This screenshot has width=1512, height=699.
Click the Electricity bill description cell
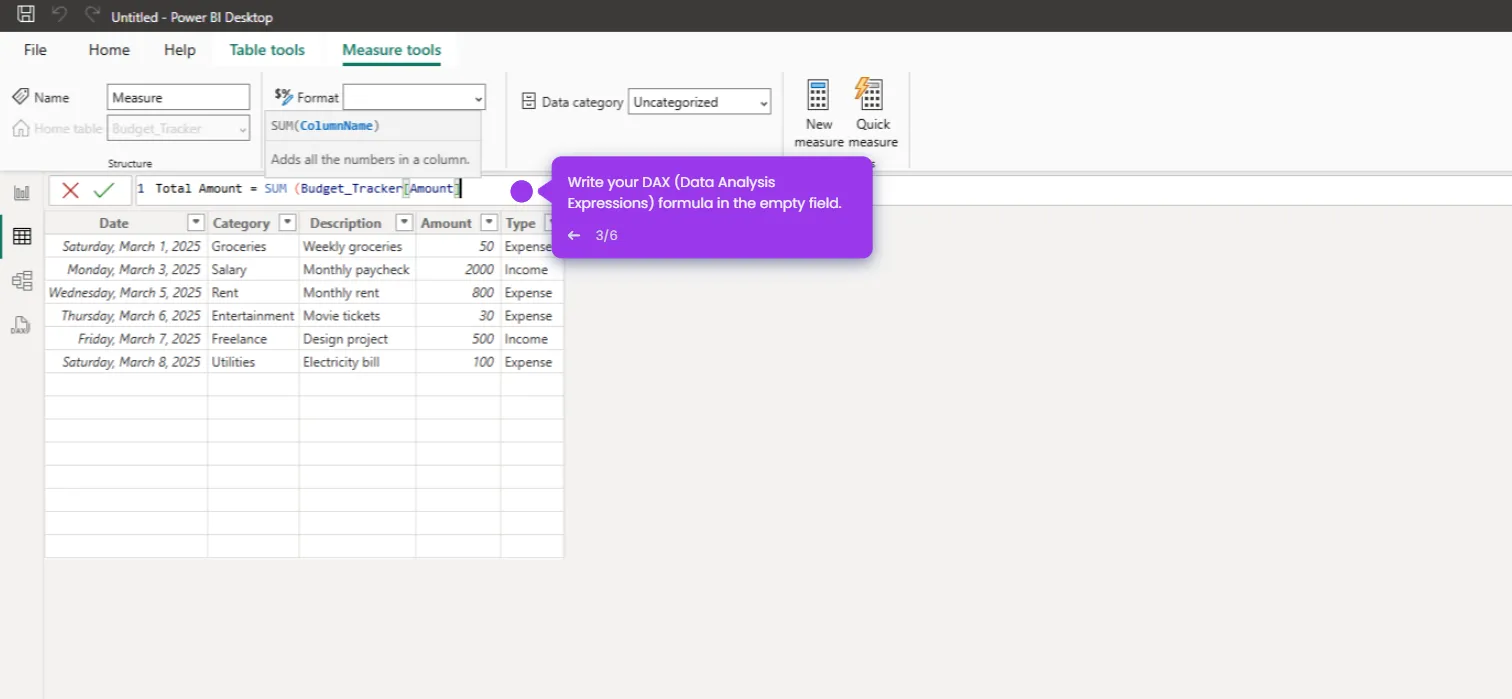357,361
